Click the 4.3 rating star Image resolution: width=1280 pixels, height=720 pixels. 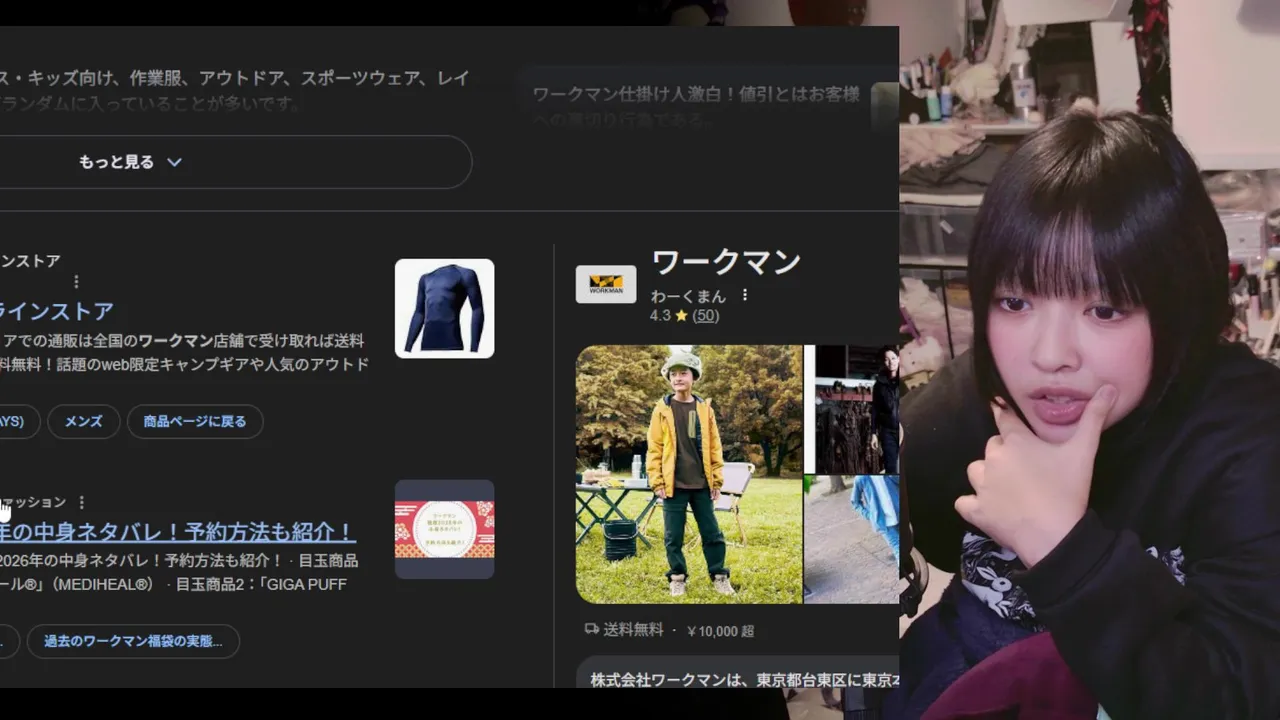(x=681, y=315)
